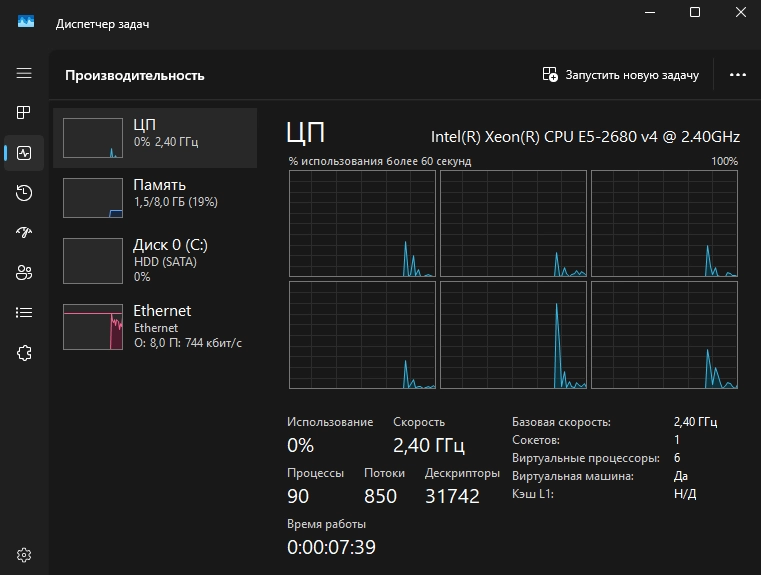Open the Users page icon
761x575 pixels.
pyautogui.click(x=24, y=272)
